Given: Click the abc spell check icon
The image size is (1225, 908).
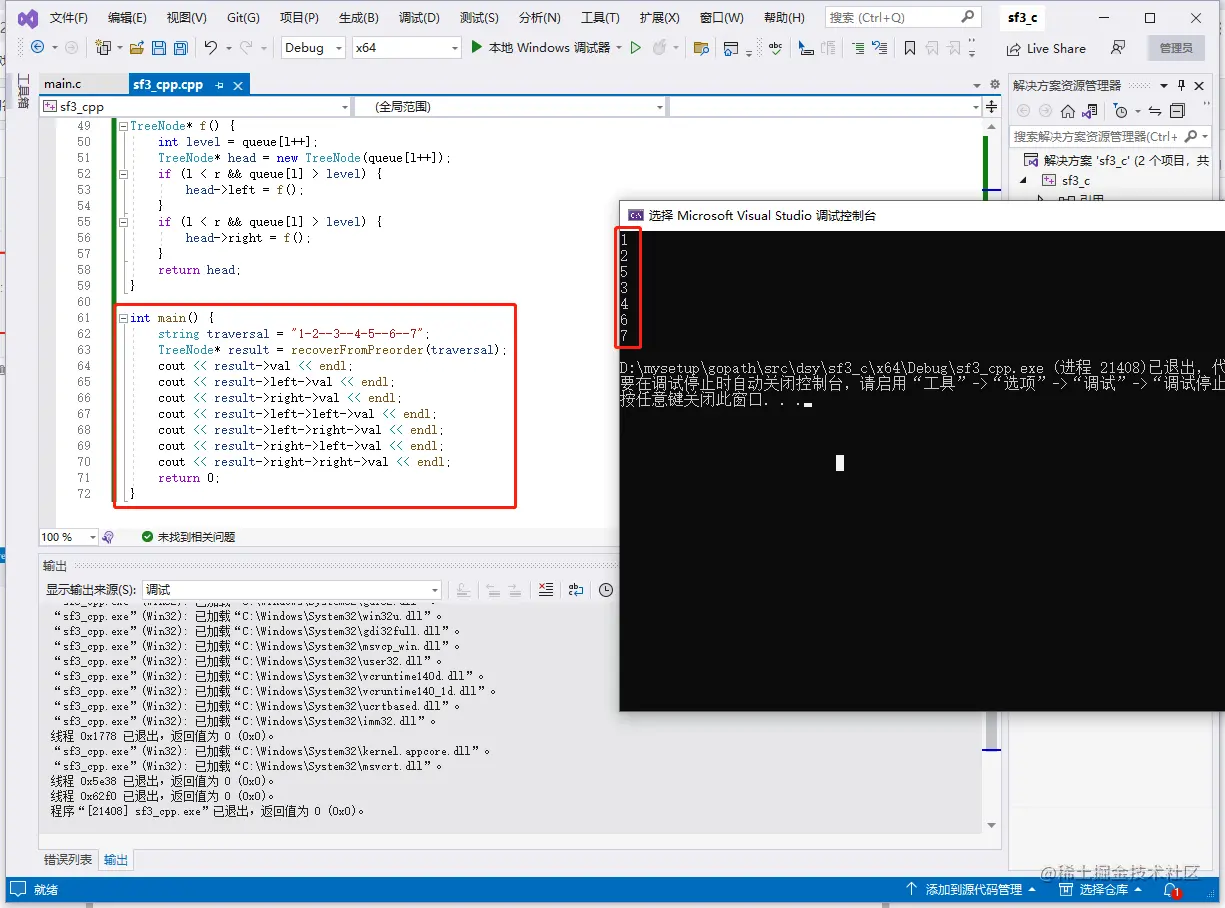Looking at the screenshot, I should point(774,48).
